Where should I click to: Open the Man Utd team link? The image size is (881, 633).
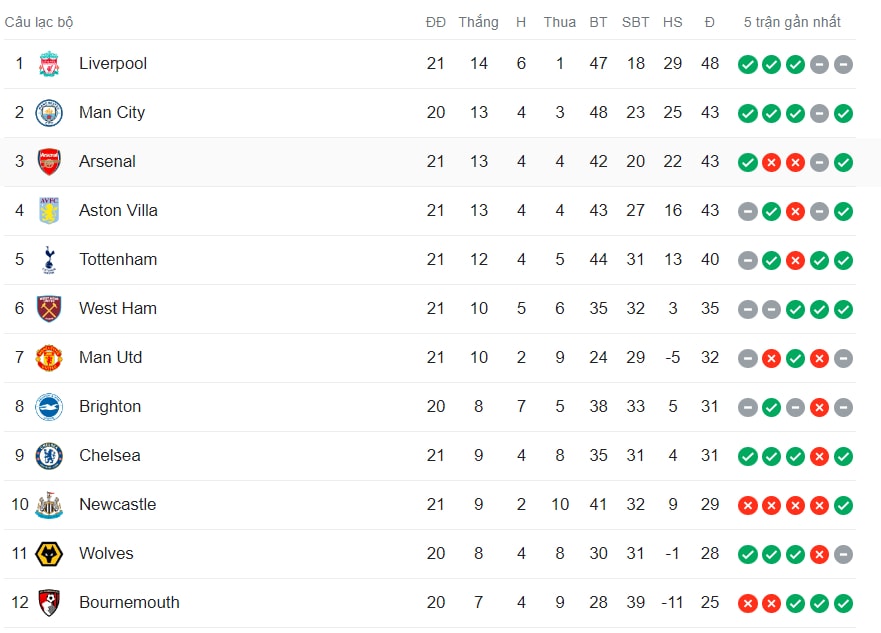(111, 358)
